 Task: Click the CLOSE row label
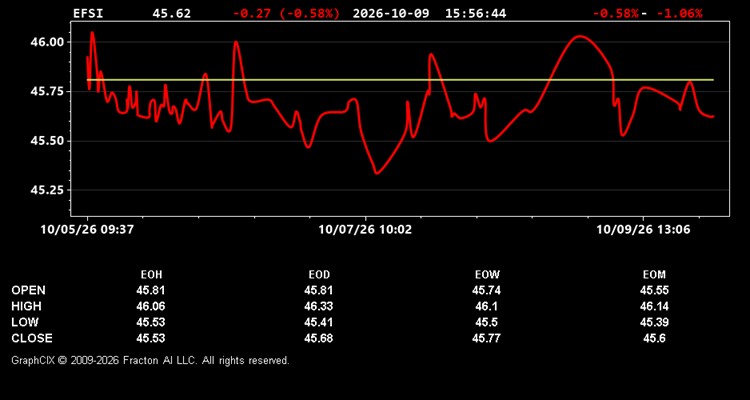click(x=32, y=338)
